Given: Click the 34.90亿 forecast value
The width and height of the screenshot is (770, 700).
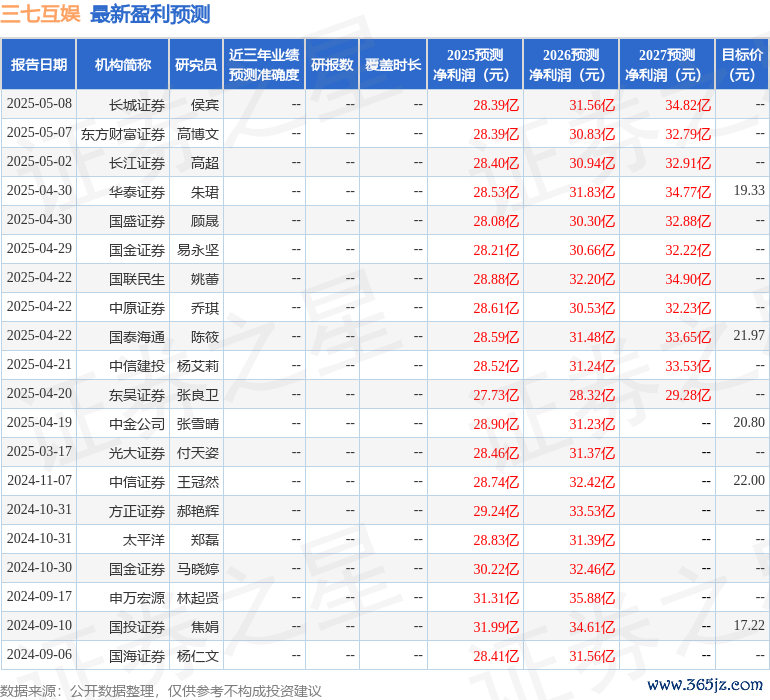Looking at the screenshot, I should [x=688, y=279].
